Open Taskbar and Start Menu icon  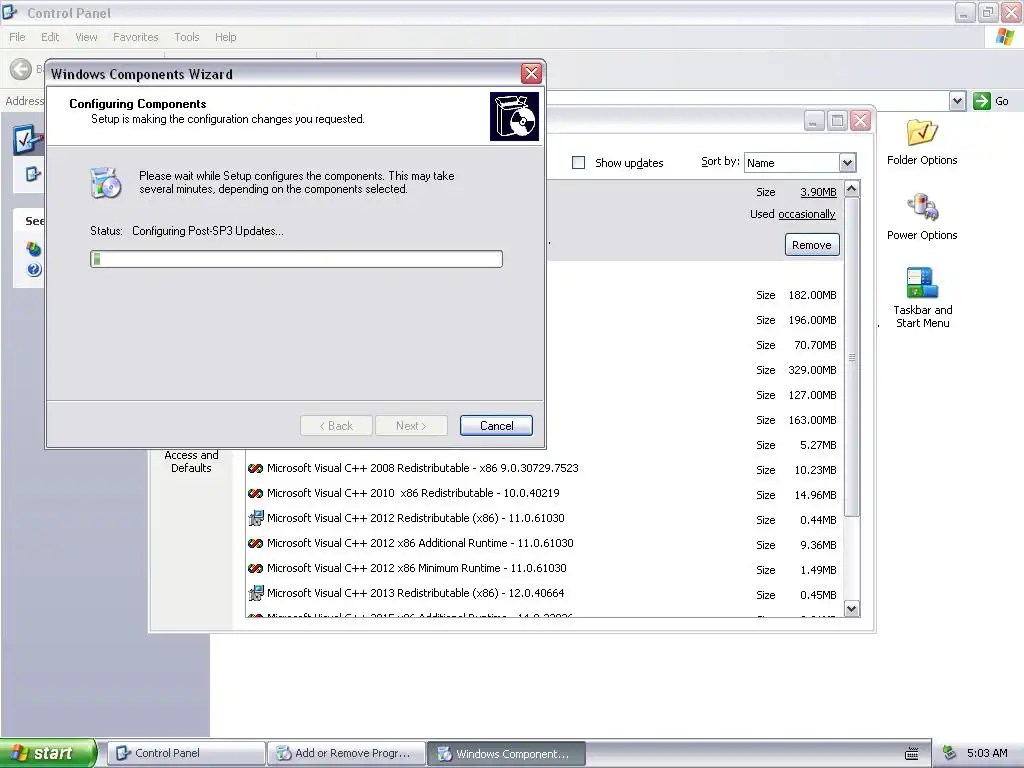click(921, 297)
